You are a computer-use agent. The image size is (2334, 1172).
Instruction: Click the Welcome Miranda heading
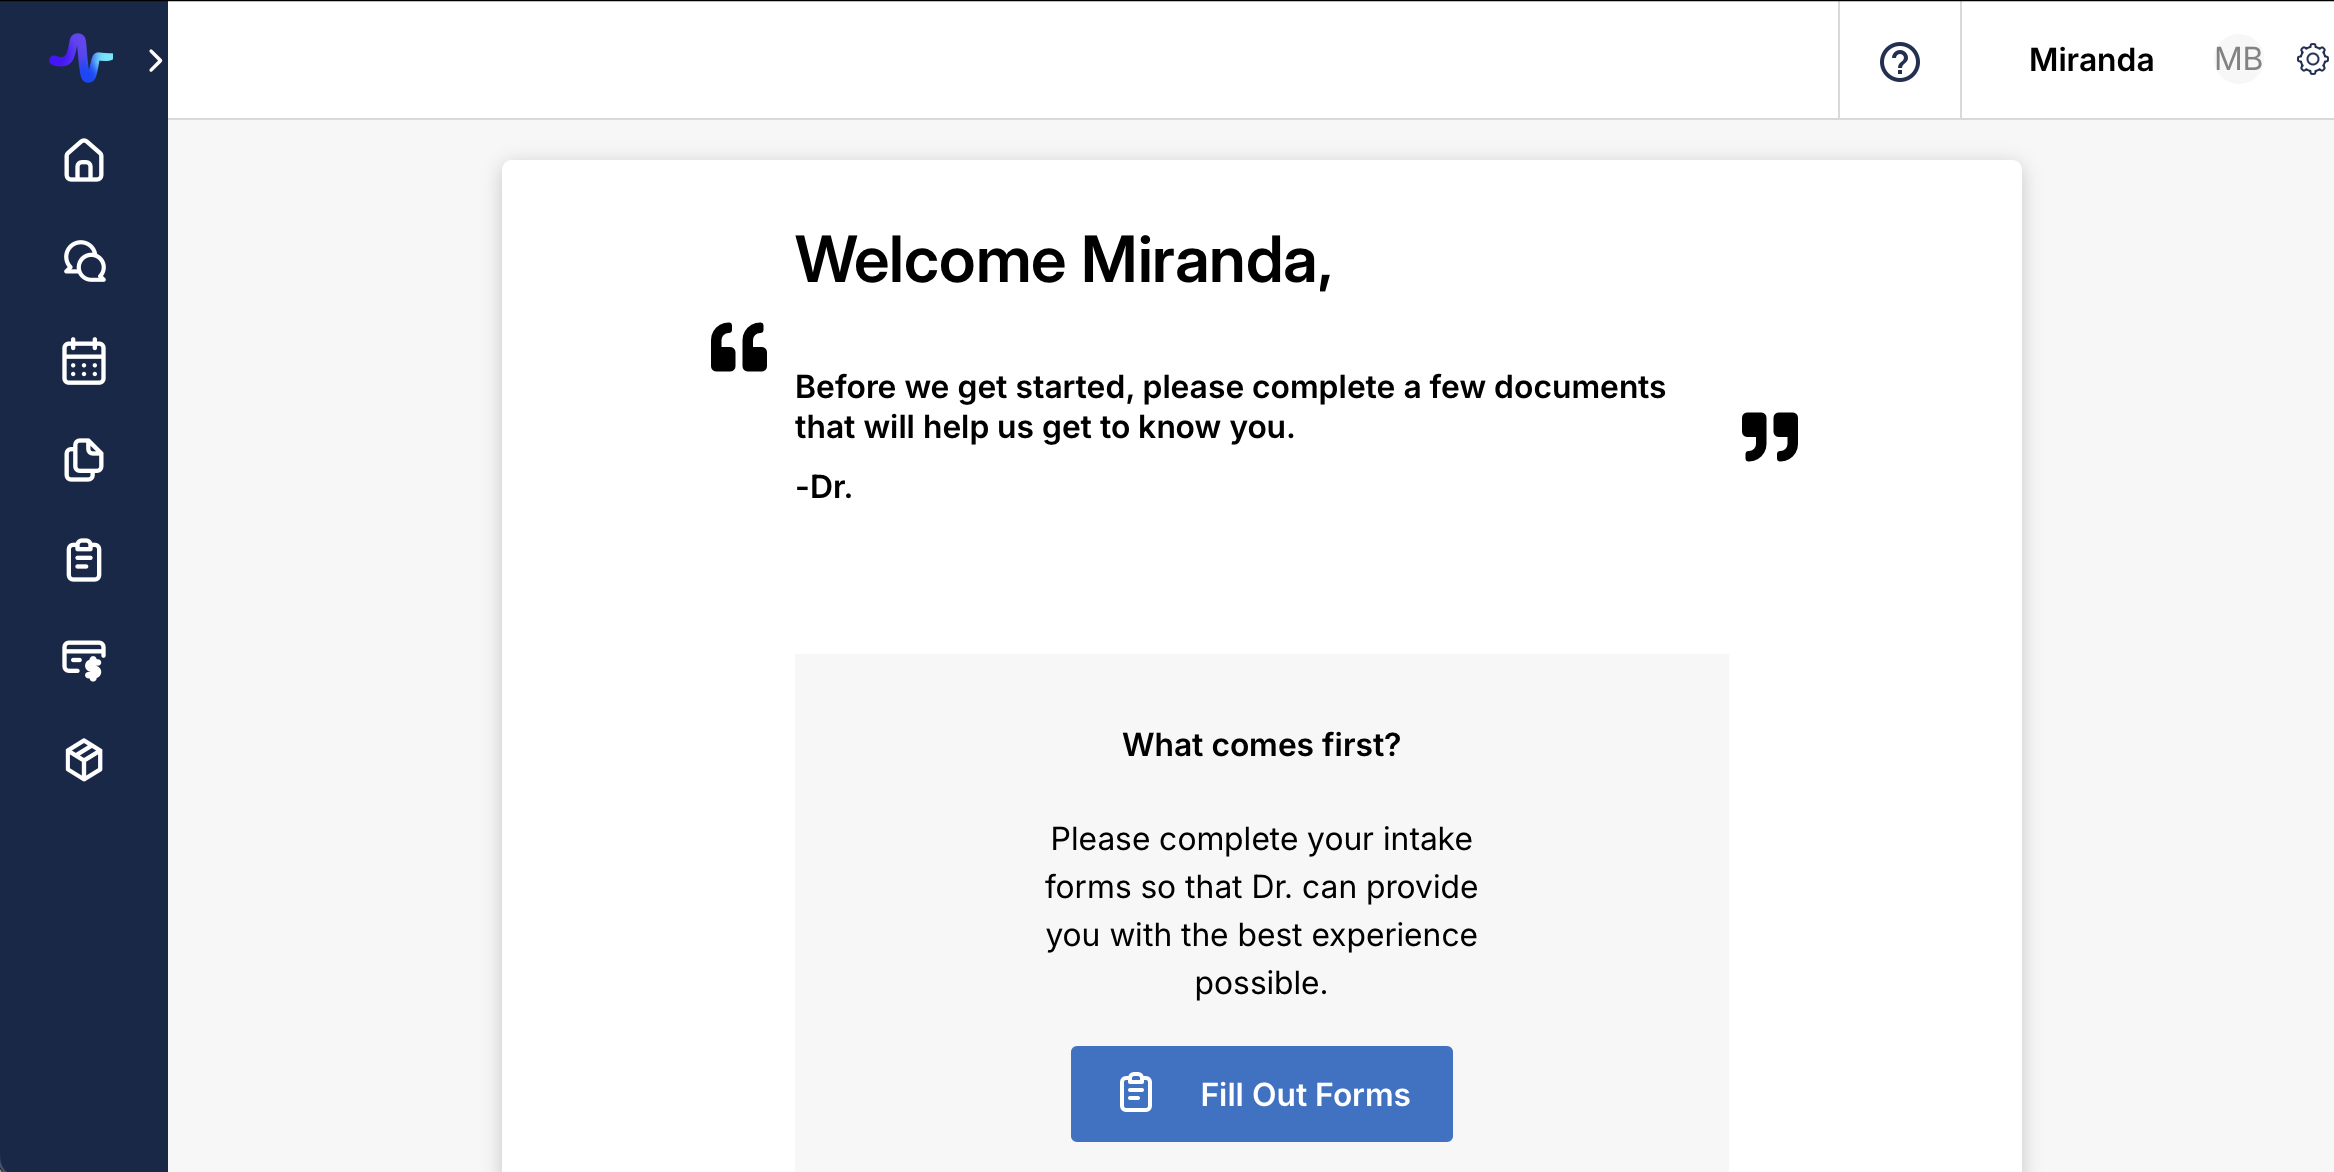pos(1063,260)
